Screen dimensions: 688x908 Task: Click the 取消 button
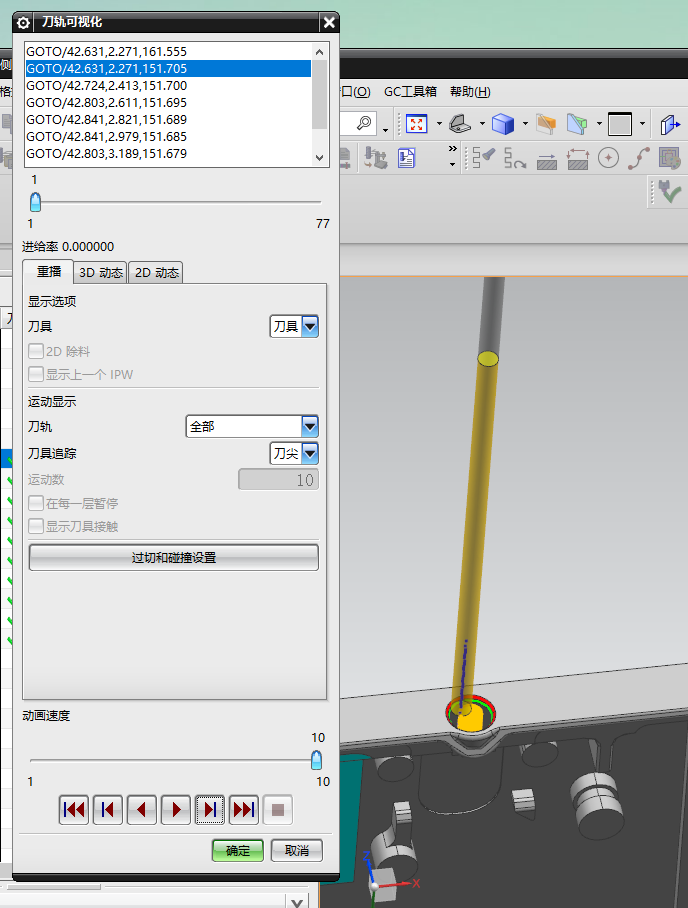coord(297,851)
